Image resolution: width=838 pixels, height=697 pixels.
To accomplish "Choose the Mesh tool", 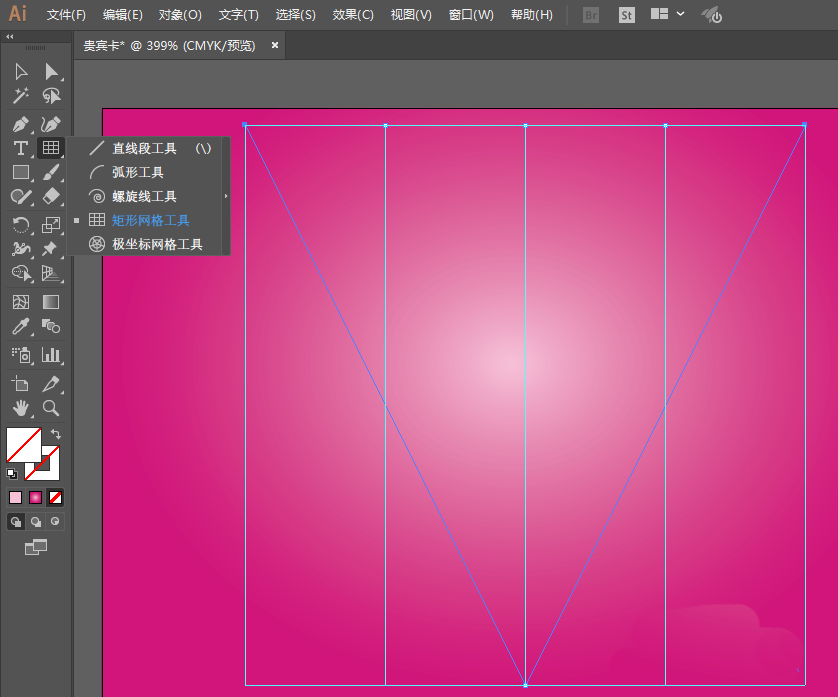I will tap(21, 302).
